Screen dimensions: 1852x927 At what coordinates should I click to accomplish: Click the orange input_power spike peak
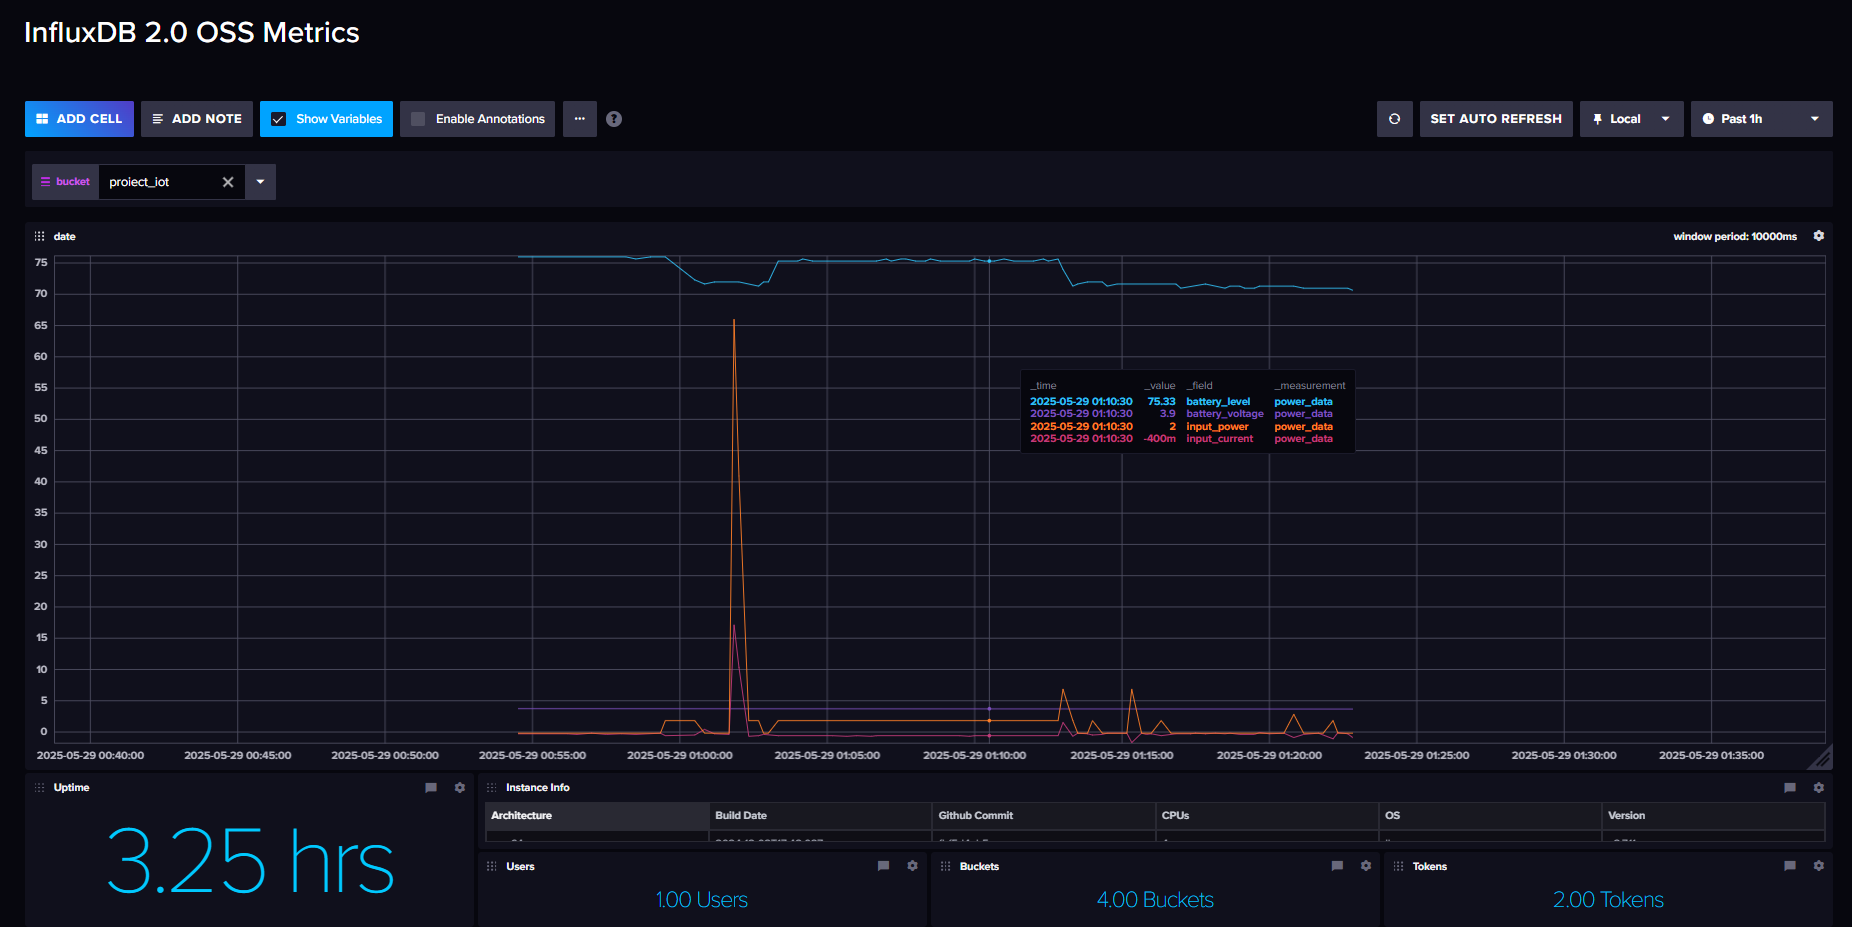pos(734,321)
